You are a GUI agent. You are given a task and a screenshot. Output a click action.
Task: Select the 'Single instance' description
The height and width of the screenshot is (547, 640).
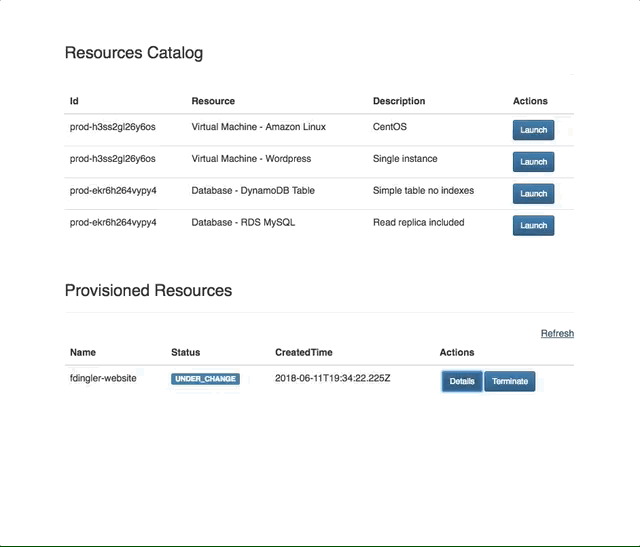tap(405, 159)
